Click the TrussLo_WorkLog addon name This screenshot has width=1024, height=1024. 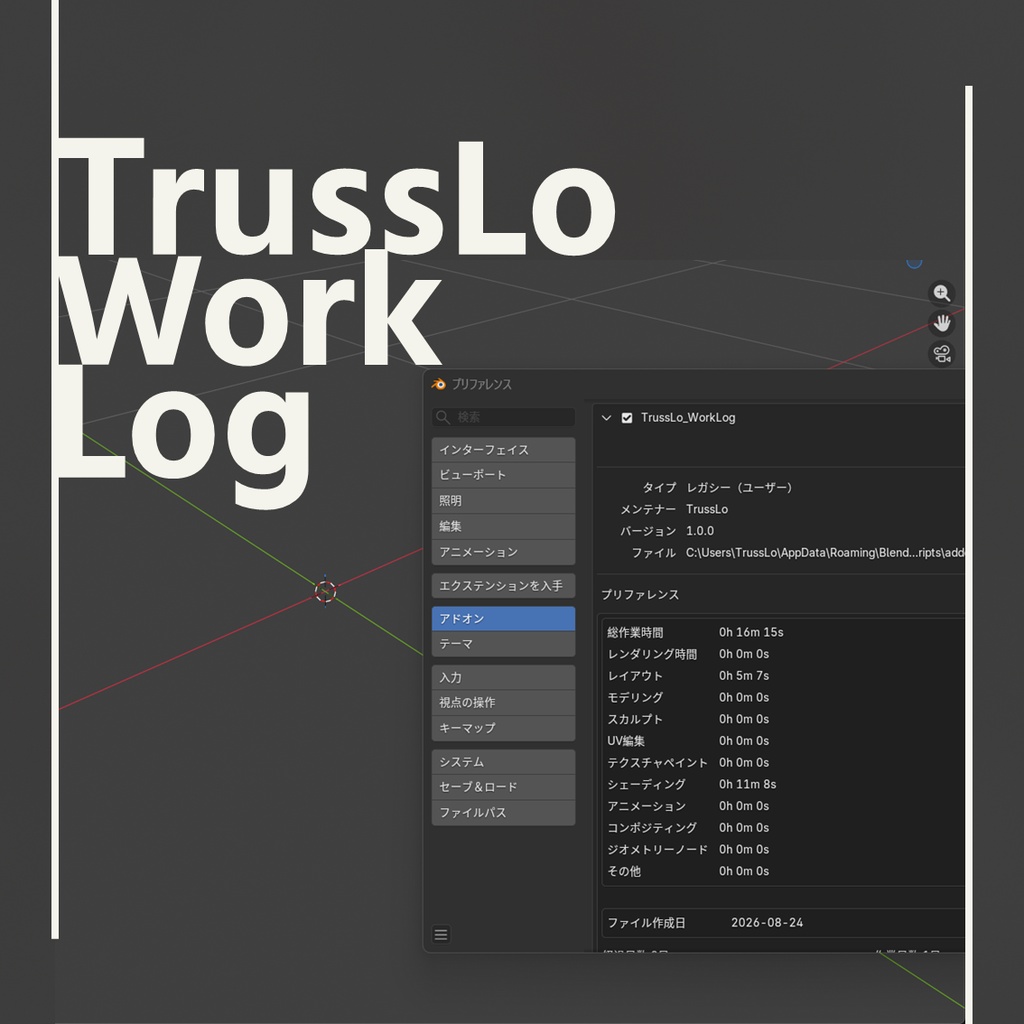(688, 418)
